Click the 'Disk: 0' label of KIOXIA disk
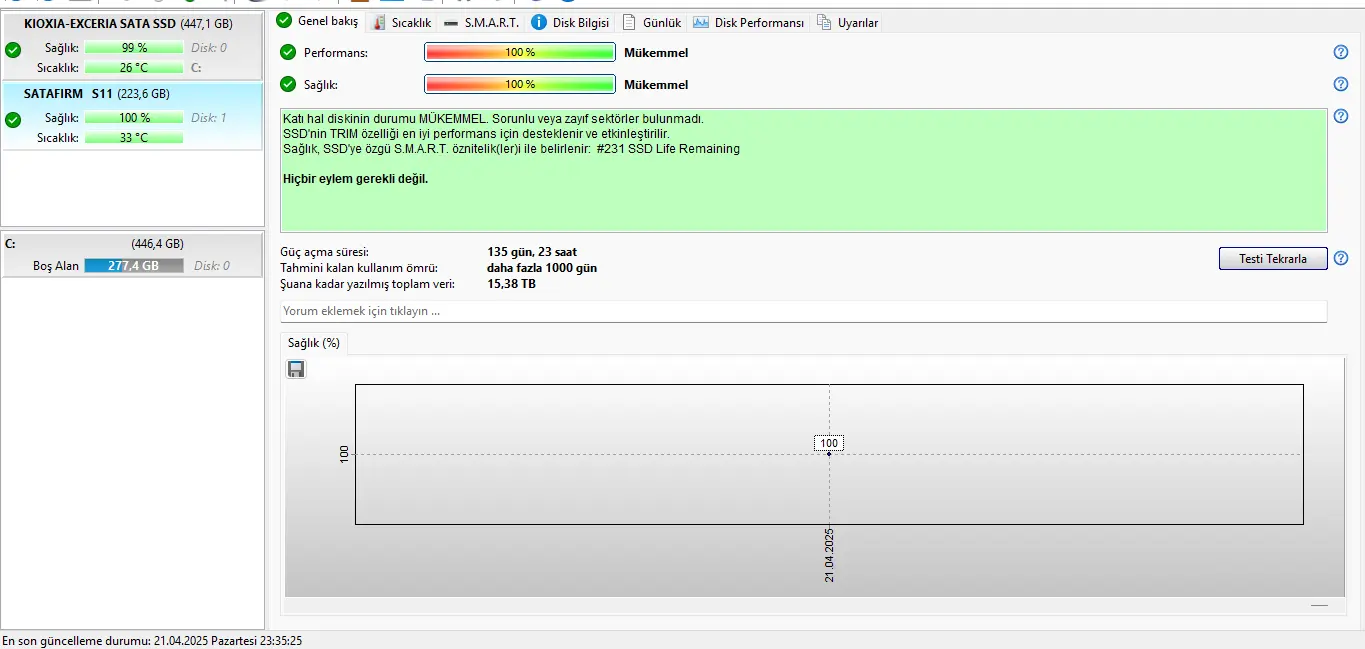This screenshot has height=649, width=1365. tap(209, 48)
